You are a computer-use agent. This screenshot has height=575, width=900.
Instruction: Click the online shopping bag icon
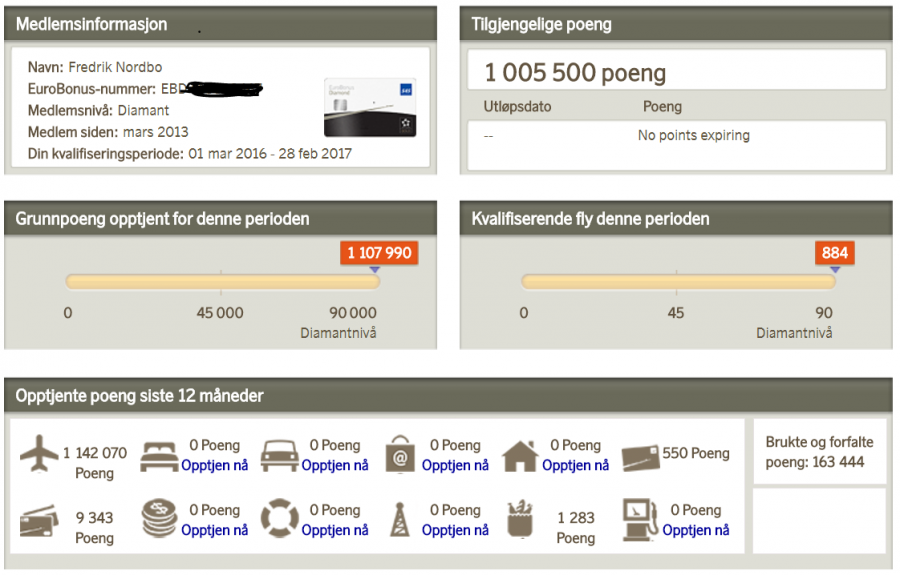pos(400,455)
